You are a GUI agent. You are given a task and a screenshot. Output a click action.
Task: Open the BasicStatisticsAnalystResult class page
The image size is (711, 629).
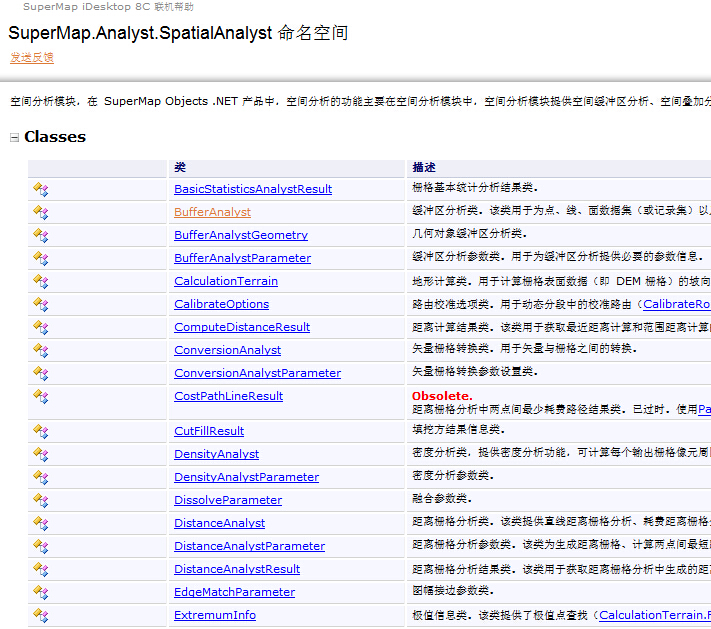click(253, 189)
